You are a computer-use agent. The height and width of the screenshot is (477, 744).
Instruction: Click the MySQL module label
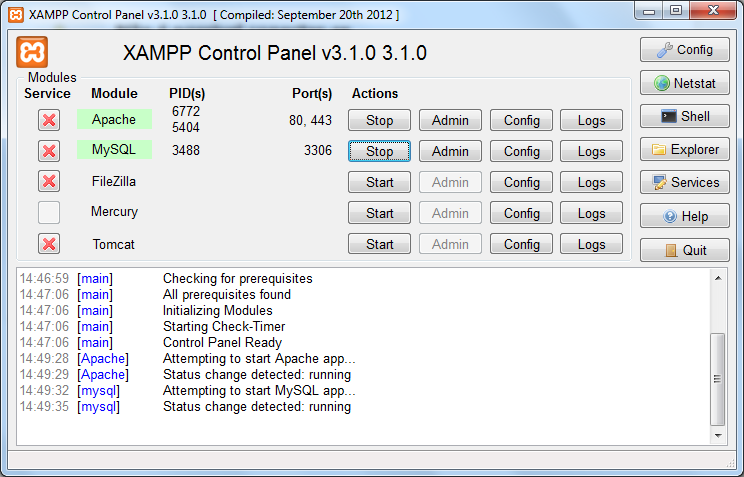click(x=114, y=150)
